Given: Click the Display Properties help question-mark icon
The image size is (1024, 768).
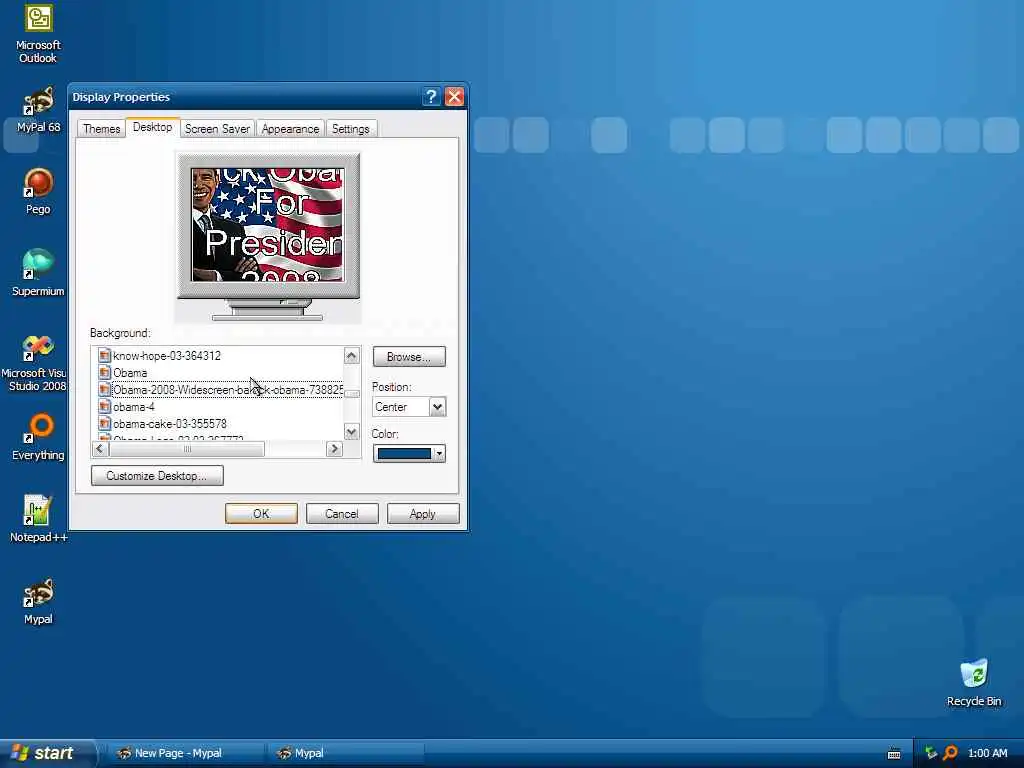Looking at the screenshot, I should 431,97.
